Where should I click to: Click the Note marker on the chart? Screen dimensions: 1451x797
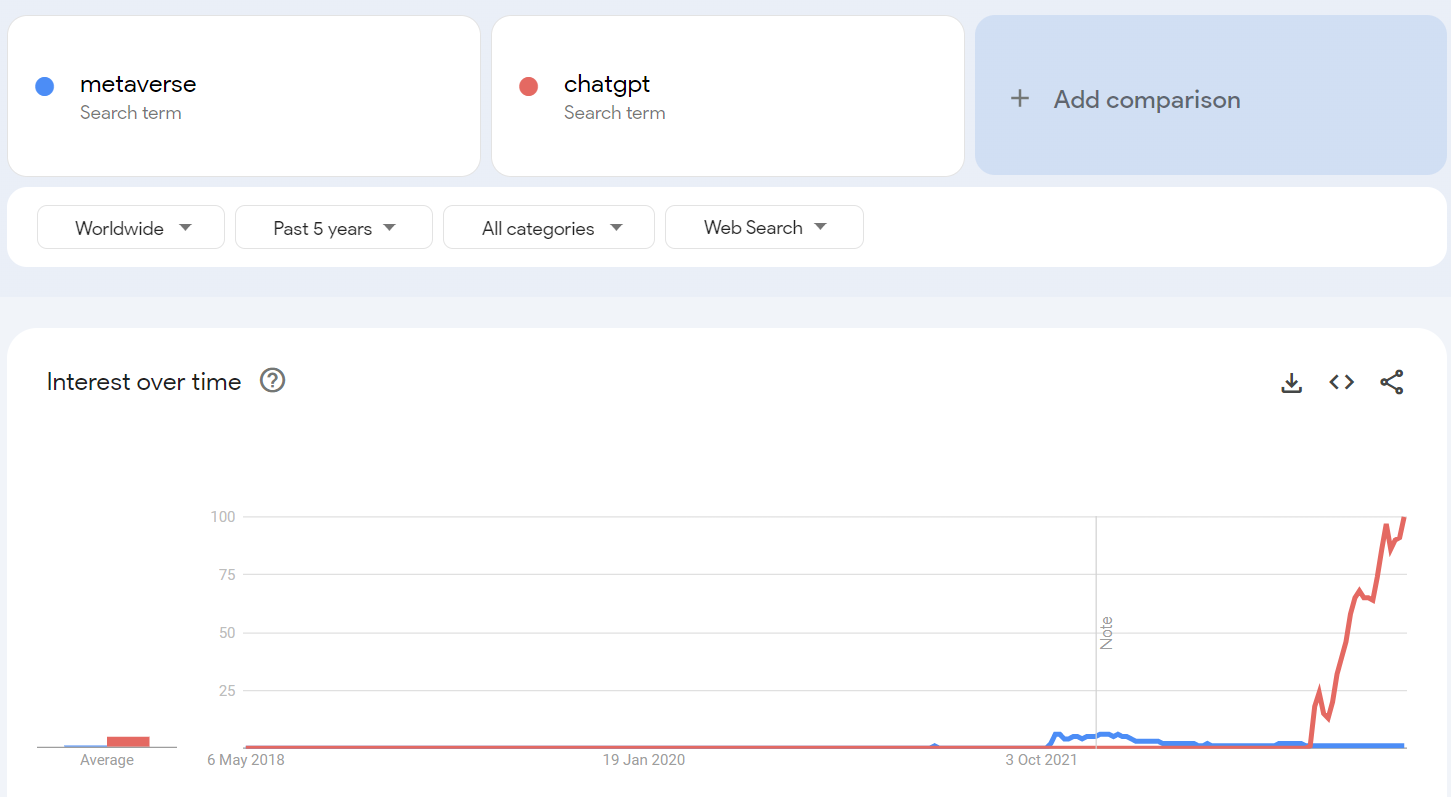pyautogui.click(x=1106, y=633)
